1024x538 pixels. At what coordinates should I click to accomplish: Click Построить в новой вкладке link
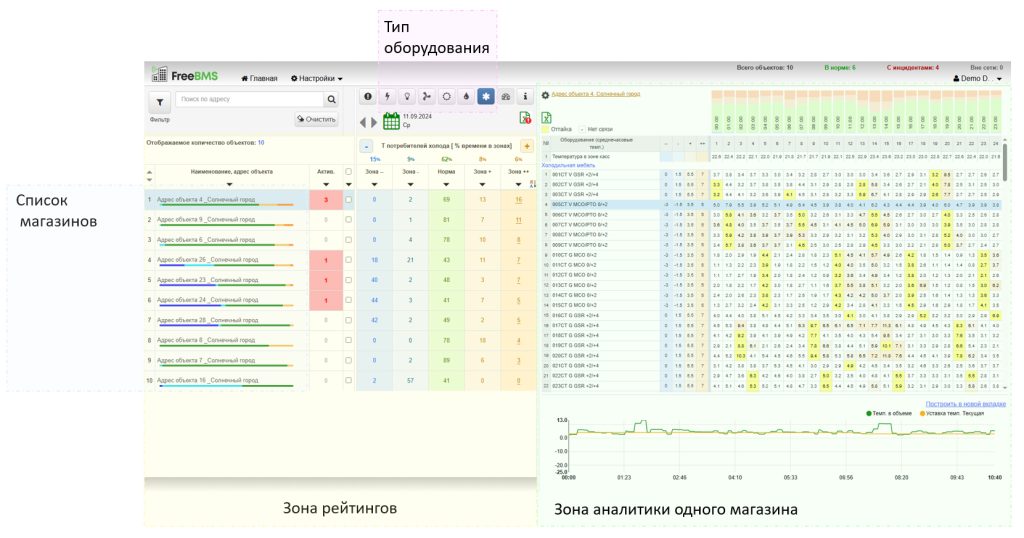point(965,404)
